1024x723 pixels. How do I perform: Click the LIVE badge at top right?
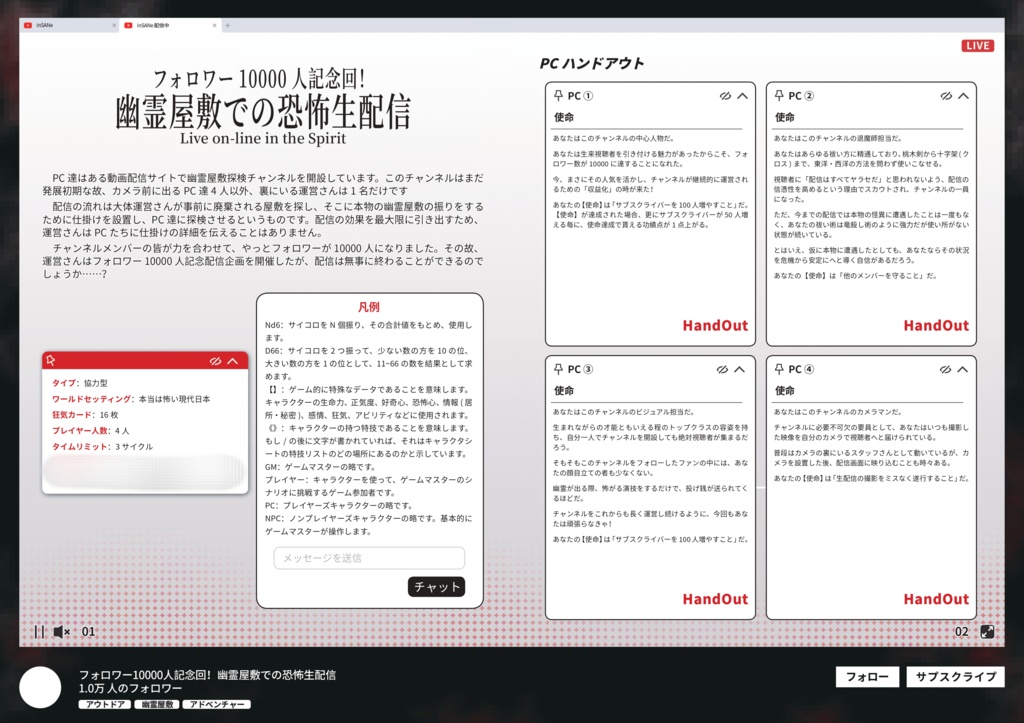pos(977,45)
